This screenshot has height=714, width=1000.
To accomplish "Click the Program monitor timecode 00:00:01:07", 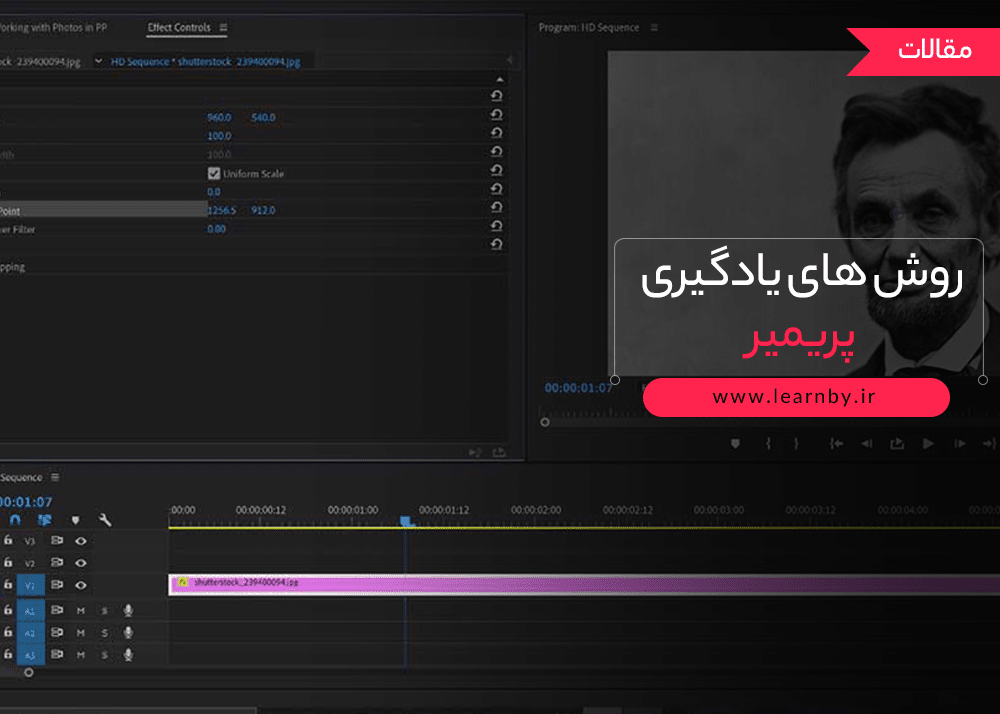I will click(578, 388).
